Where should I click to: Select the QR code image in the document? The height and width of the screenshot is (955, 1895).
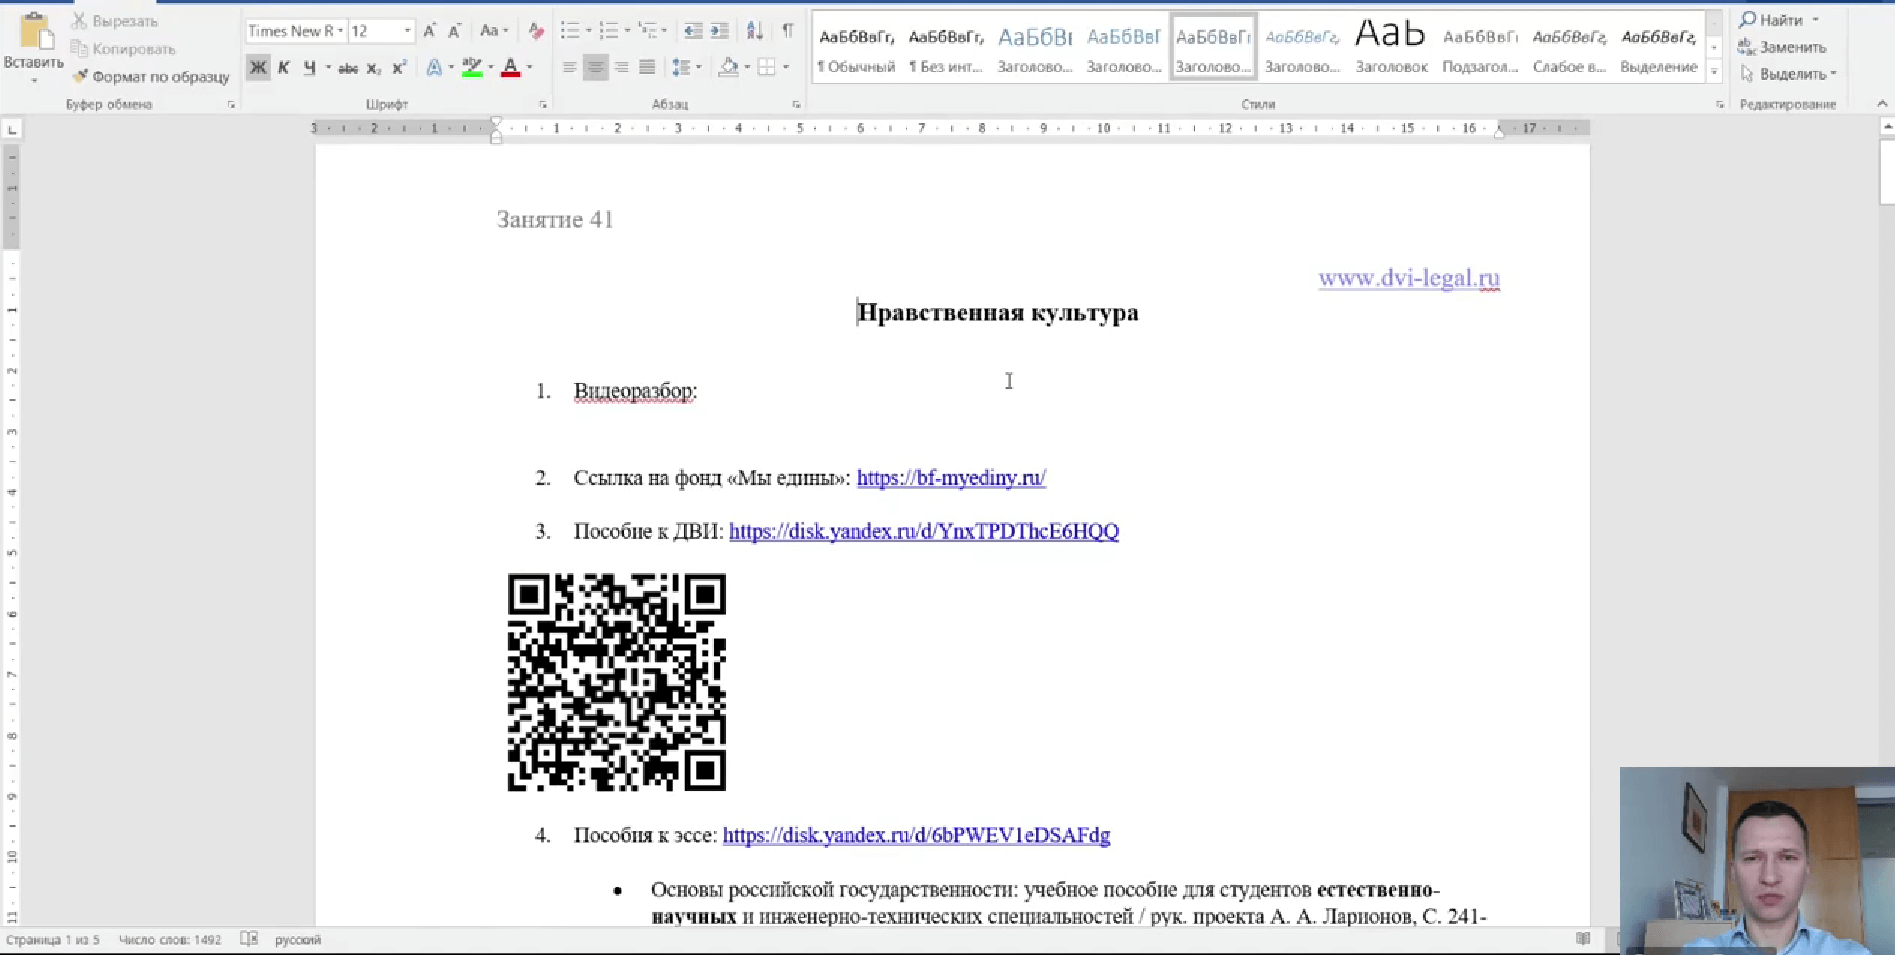click(x=617, y=682)
